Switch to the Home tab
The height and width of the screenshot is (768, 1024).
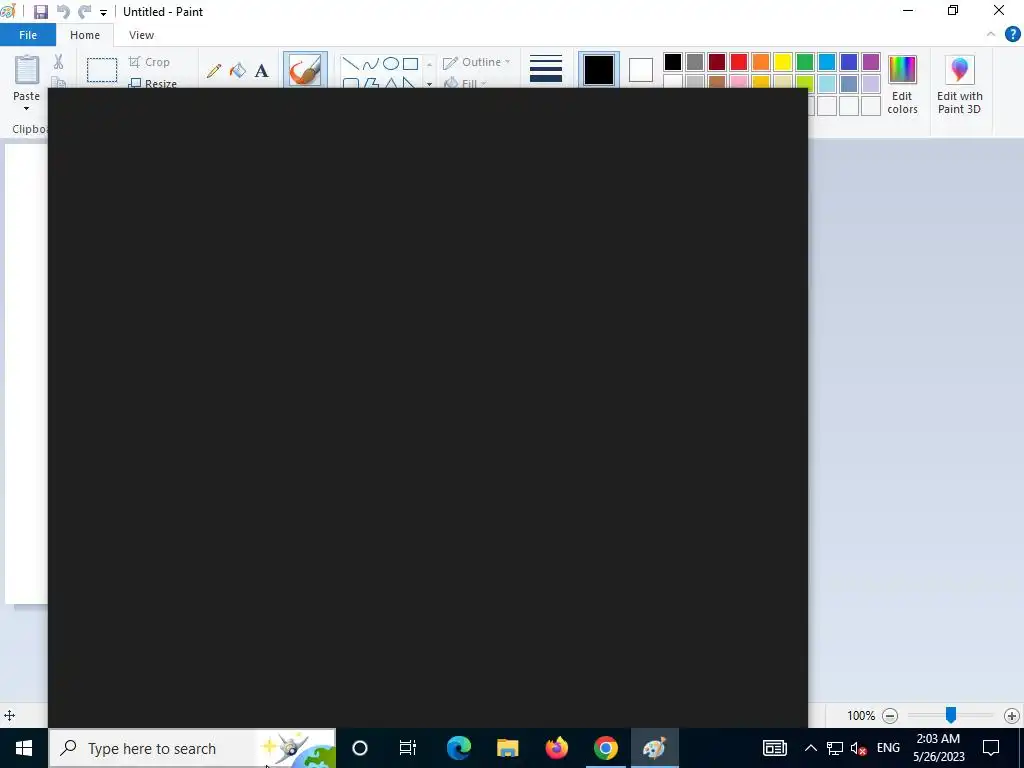(85, 35)
